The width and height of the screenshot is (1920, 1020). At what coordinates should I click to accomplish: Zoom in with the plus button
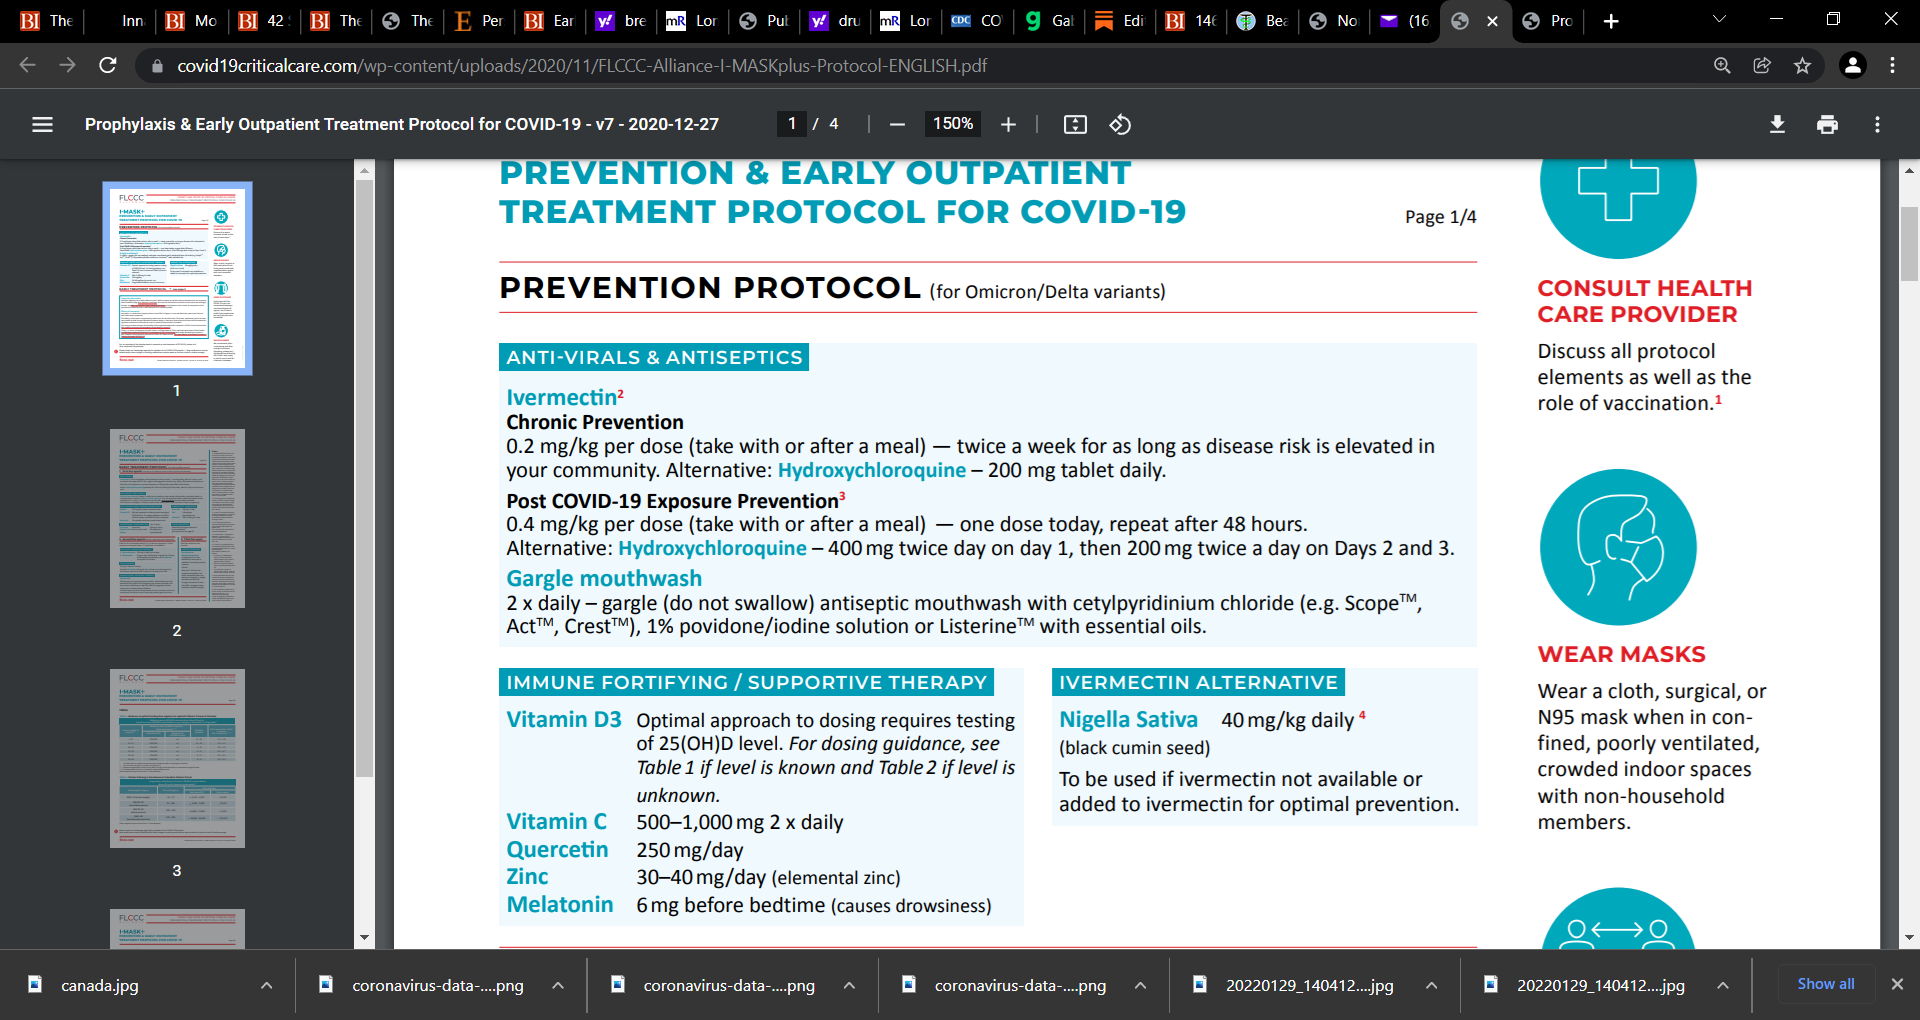coord(1008,124)
